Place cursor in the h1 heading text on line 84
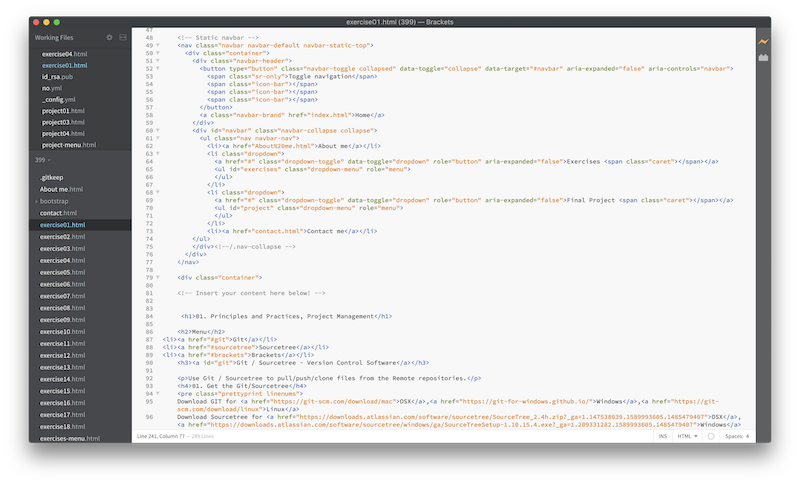Image resolution: width=800 pixels, height=484 pixels. coord(285,316)
